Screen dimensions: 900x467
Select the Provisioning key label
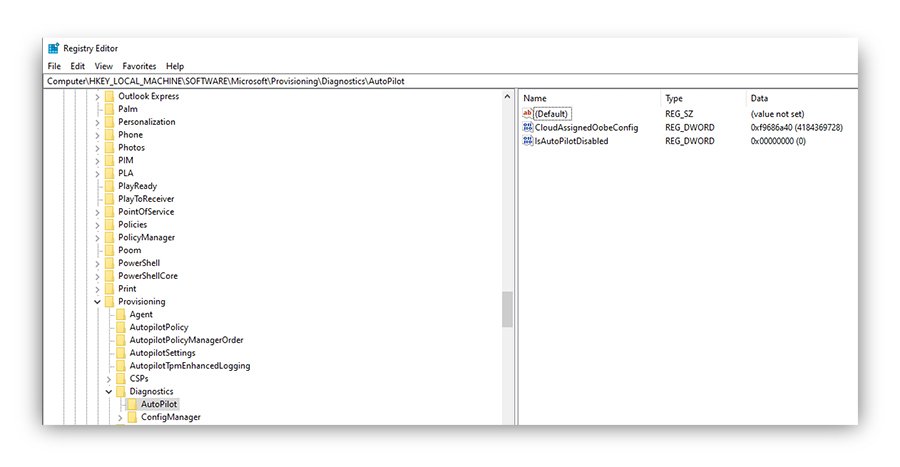click(141, 301)
